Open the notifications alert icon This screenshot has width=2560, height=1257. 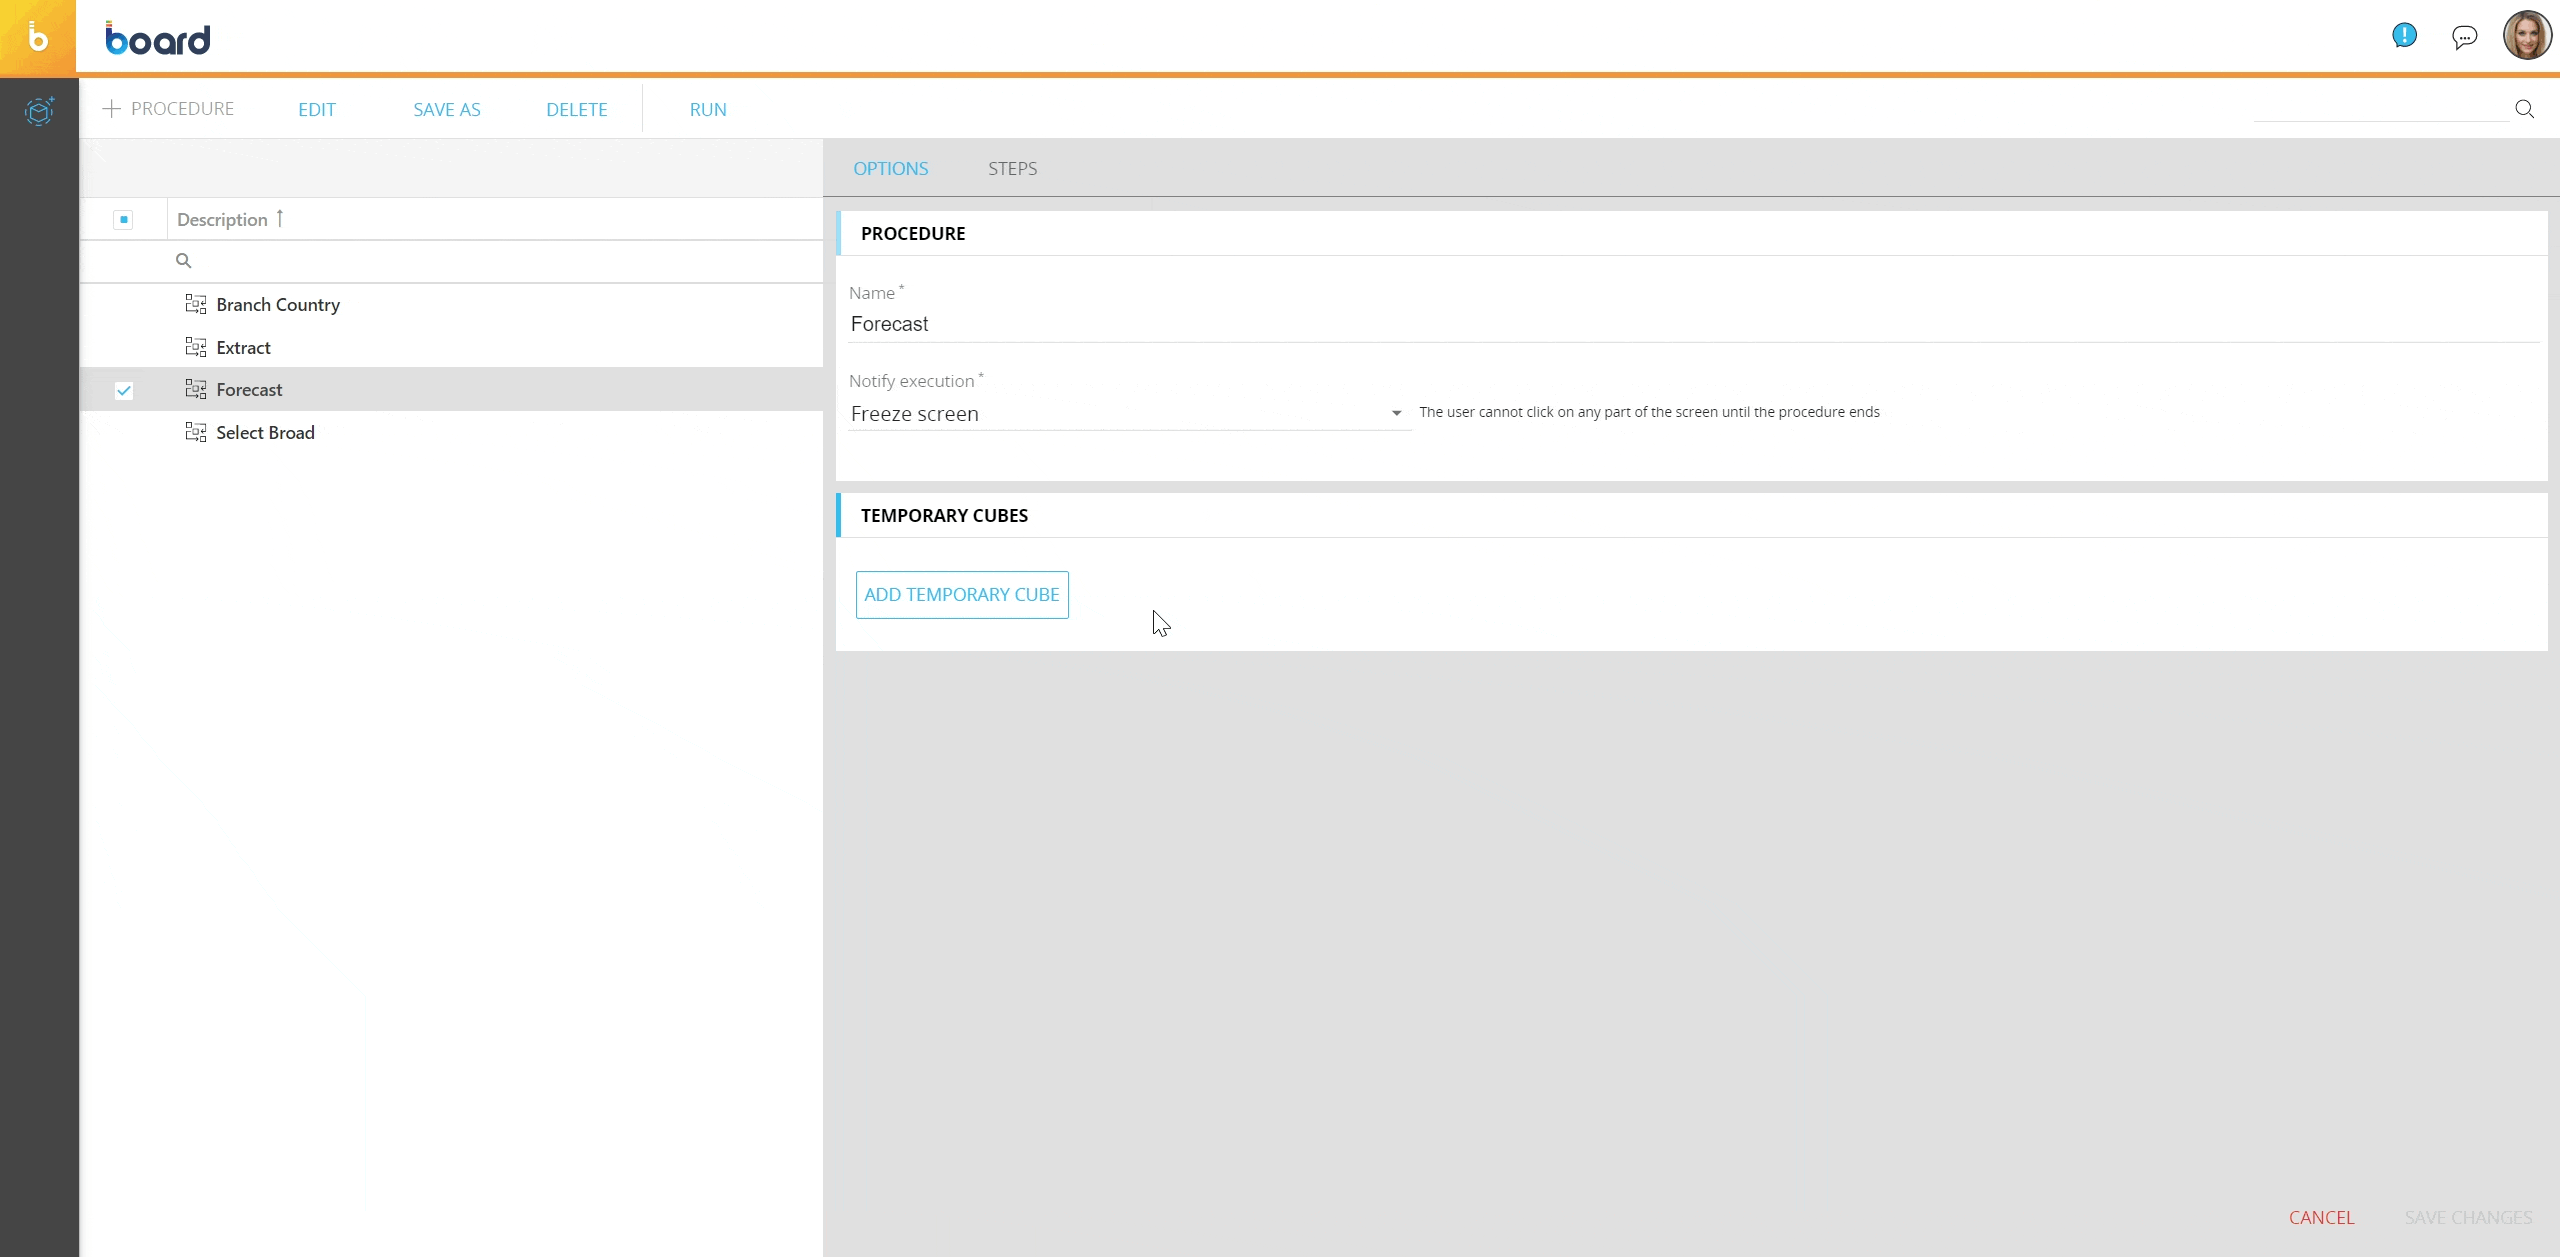[x=2404, y=37]
